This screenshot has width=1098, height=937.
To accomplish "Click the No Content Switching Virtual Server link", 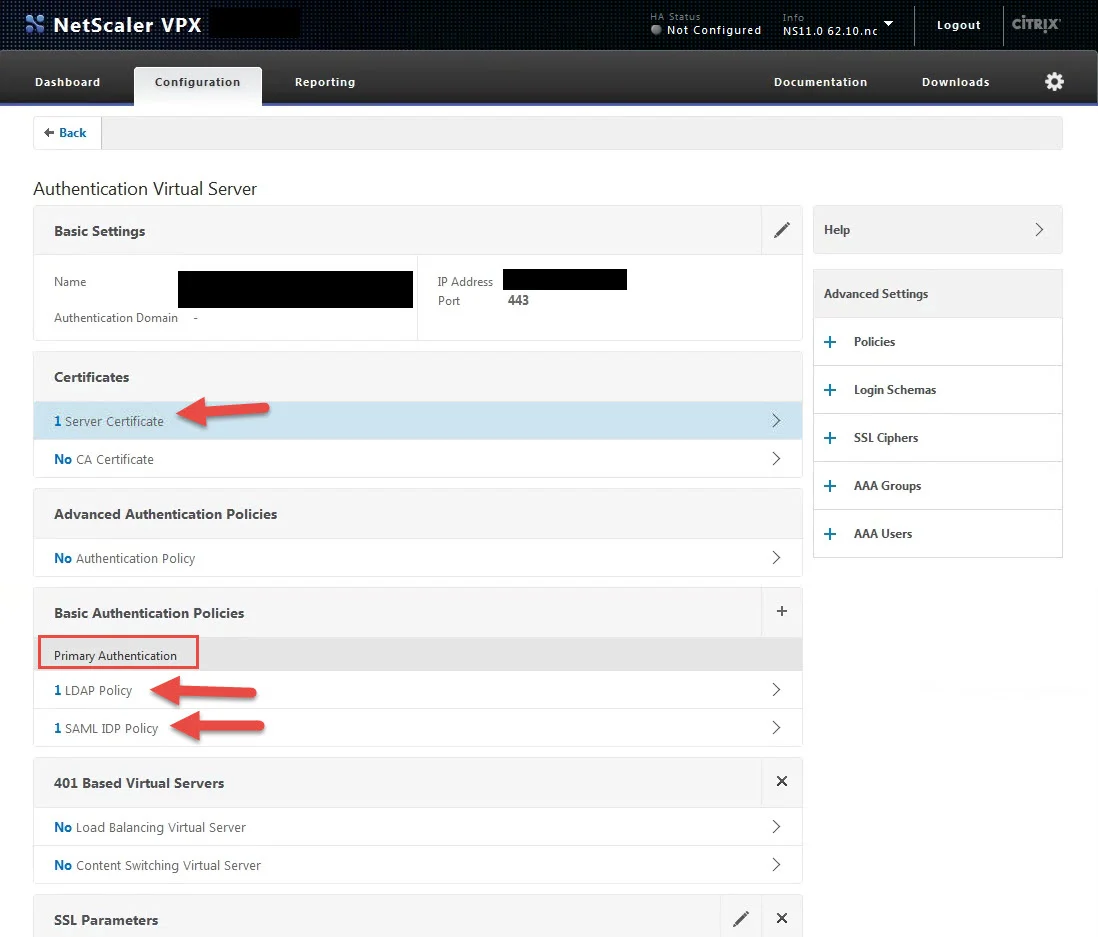I will [x=158, y=866].
